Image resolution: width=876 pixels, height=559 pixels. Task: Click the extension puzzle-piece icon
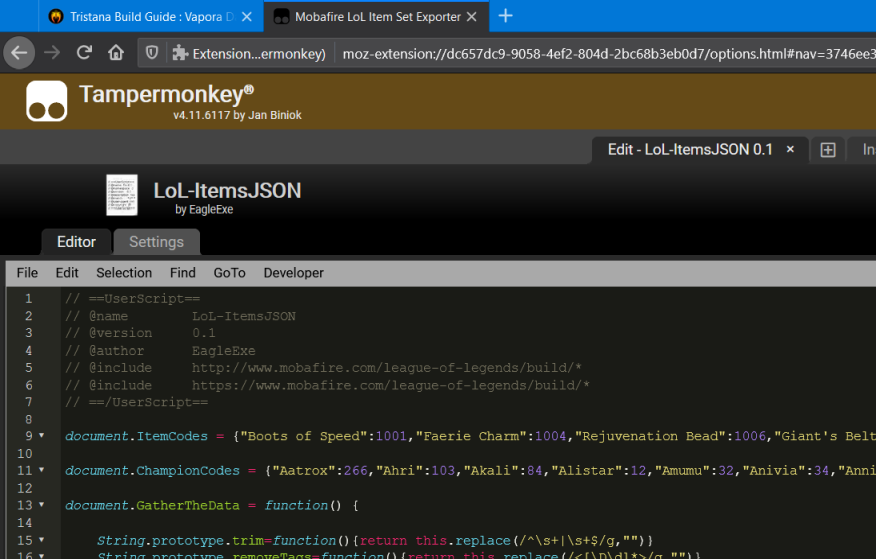[180, 53]
